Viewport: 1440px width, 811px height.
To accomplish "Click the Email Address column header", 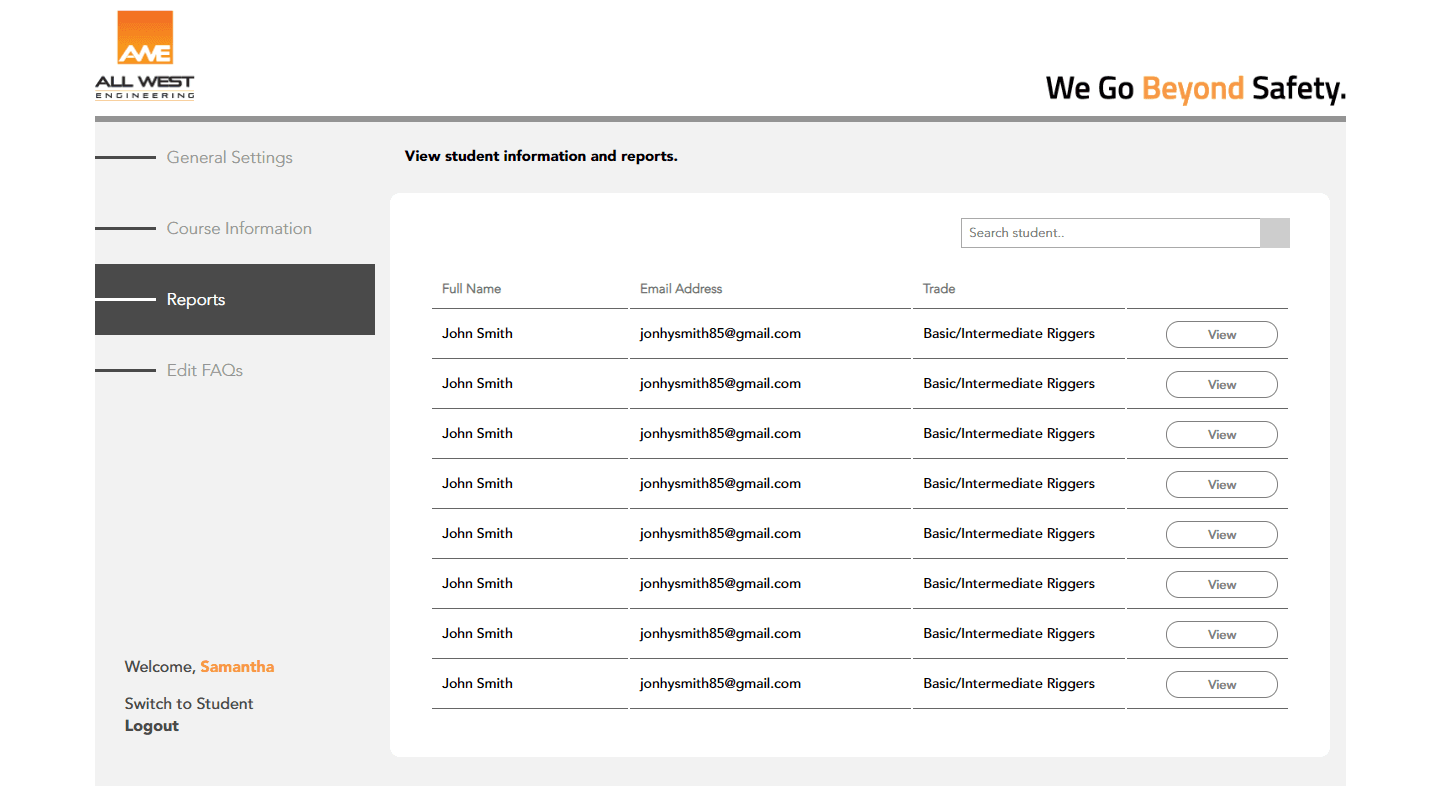I will pyautogui.click(x=681, y=289).
